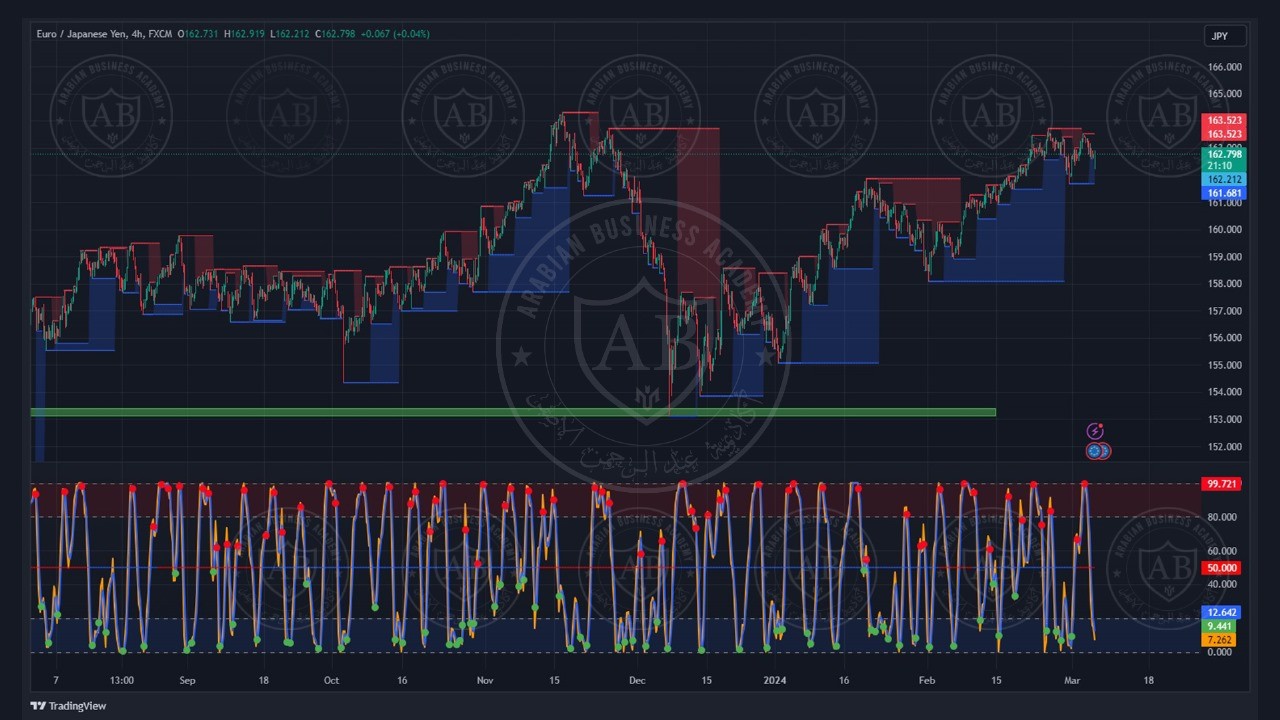Click the 159.000 price axis label
1280x720 pixels.
tap(1224, 257)
